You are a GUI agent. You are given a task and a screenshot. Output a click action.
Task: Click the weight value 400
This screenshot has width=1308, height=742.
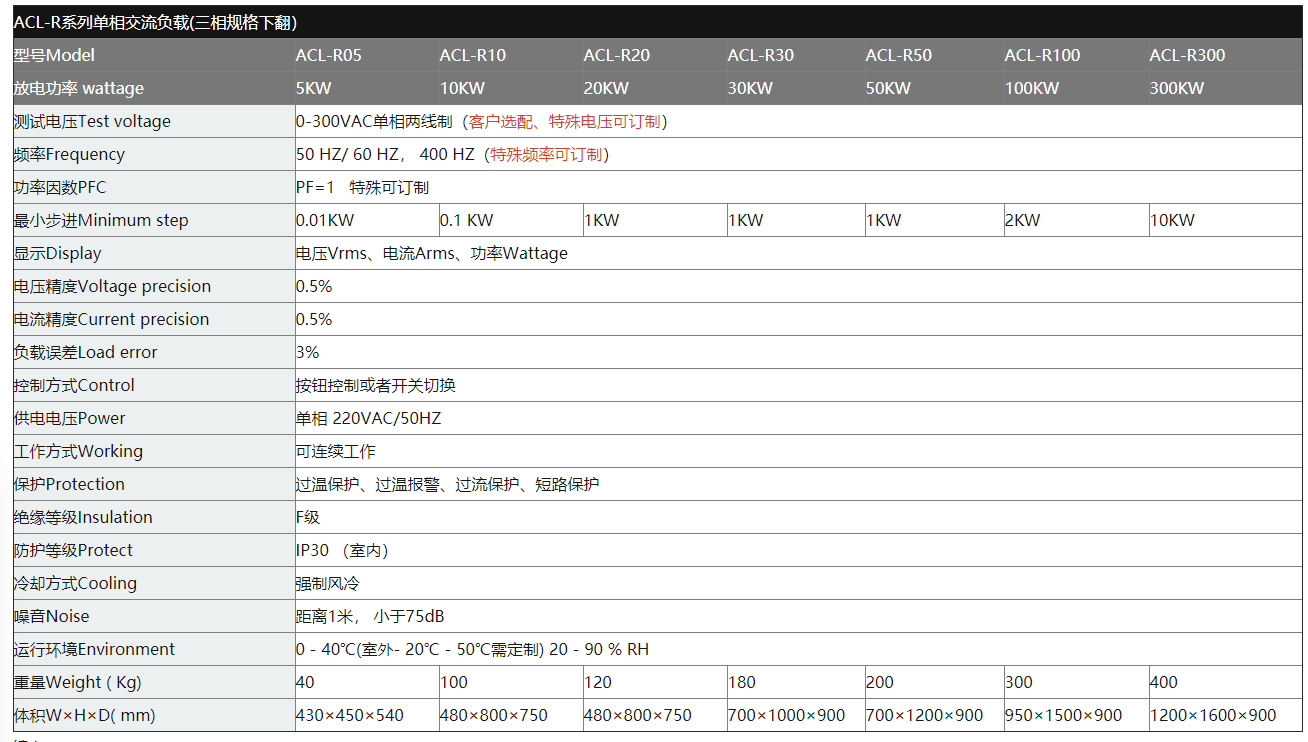tap(1164, 682)
